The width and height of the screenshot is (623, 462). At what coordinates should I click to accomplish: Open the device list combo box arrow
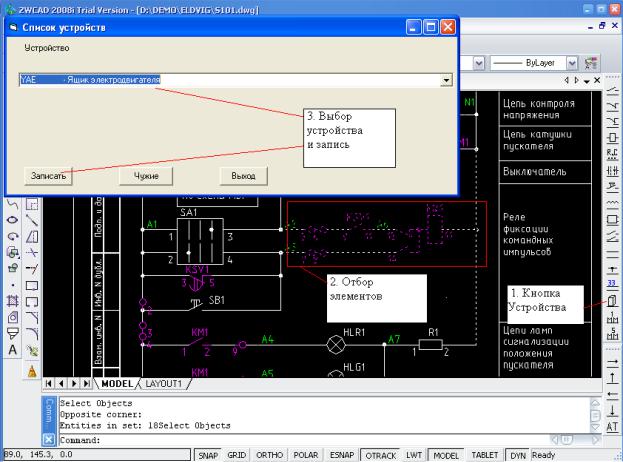tap(447, 80)
